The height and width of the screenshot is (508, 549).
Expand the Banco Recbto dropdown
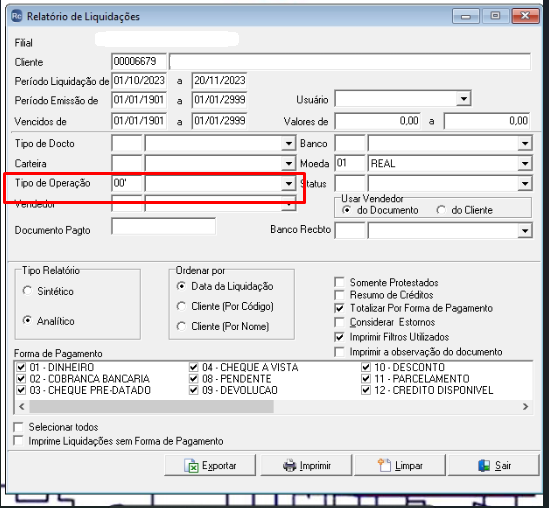click(525, 230)
